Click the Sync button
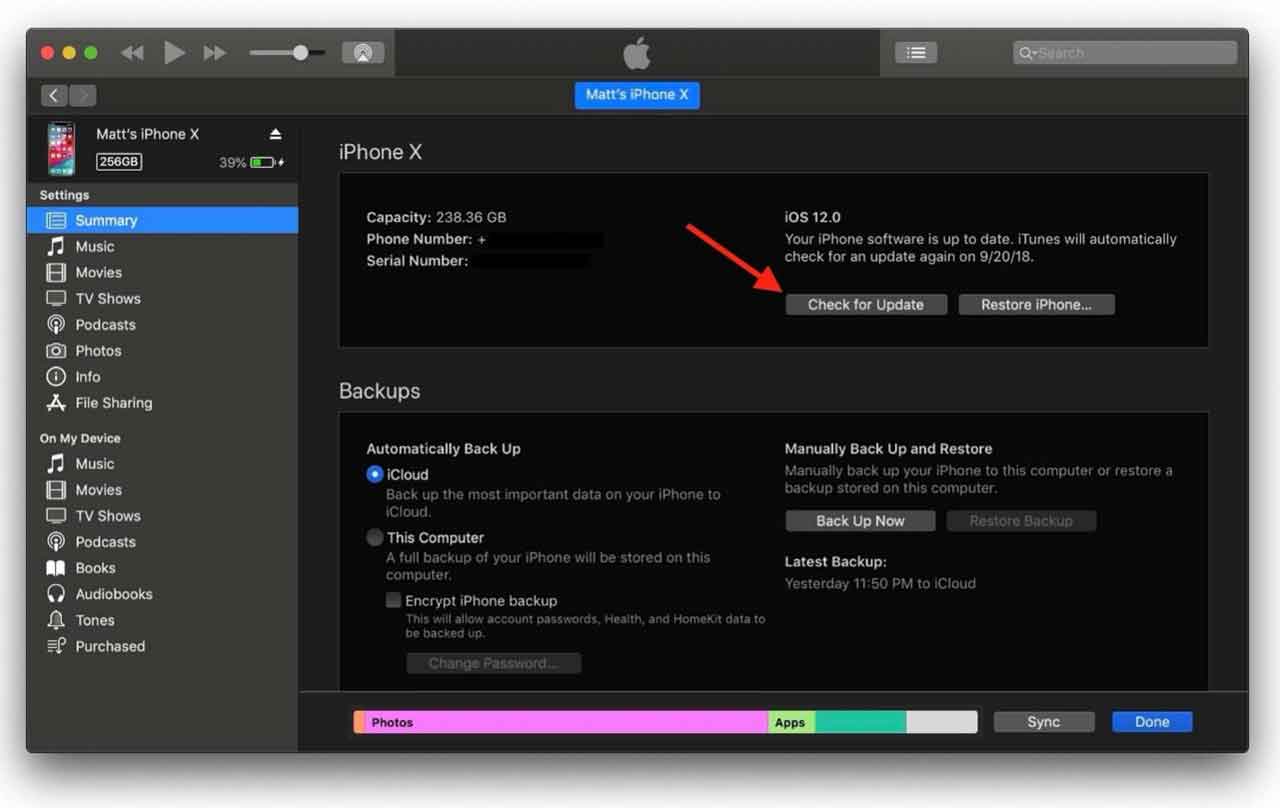 [1043, 722]
